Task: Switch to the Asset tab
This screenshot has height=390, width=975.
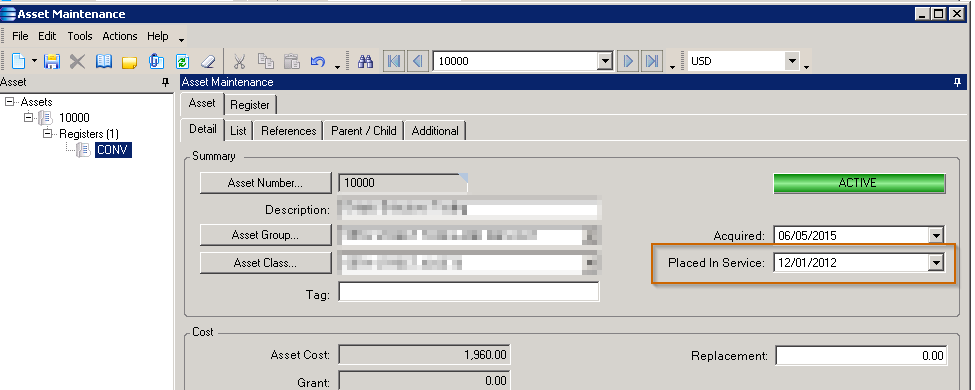Action: [201, 103]
